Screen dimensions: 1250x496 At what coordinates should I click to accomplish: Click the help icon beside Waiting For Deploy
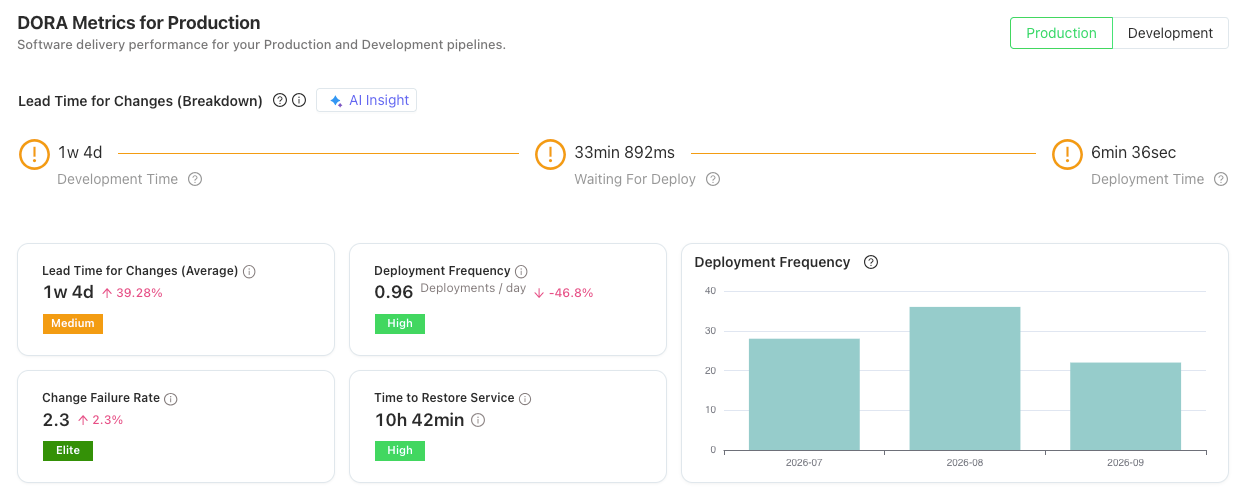pyautogui.click(x=713, y=179)
